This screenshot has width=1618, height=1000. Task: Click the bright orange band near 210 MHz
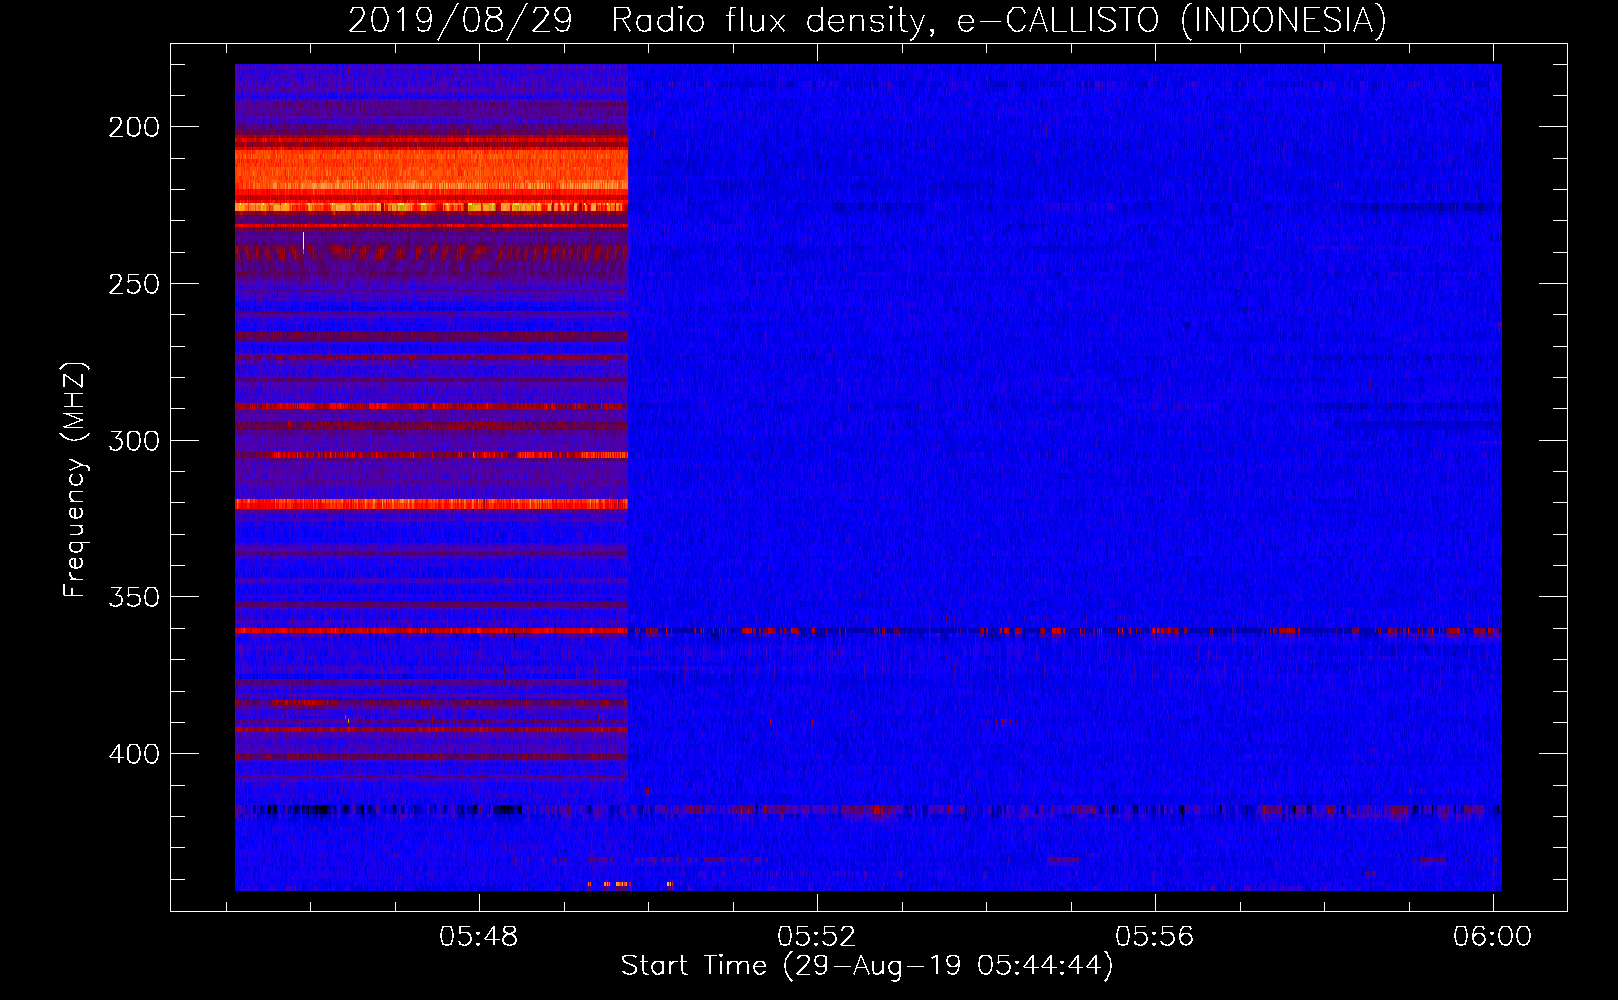pos(431,168)
